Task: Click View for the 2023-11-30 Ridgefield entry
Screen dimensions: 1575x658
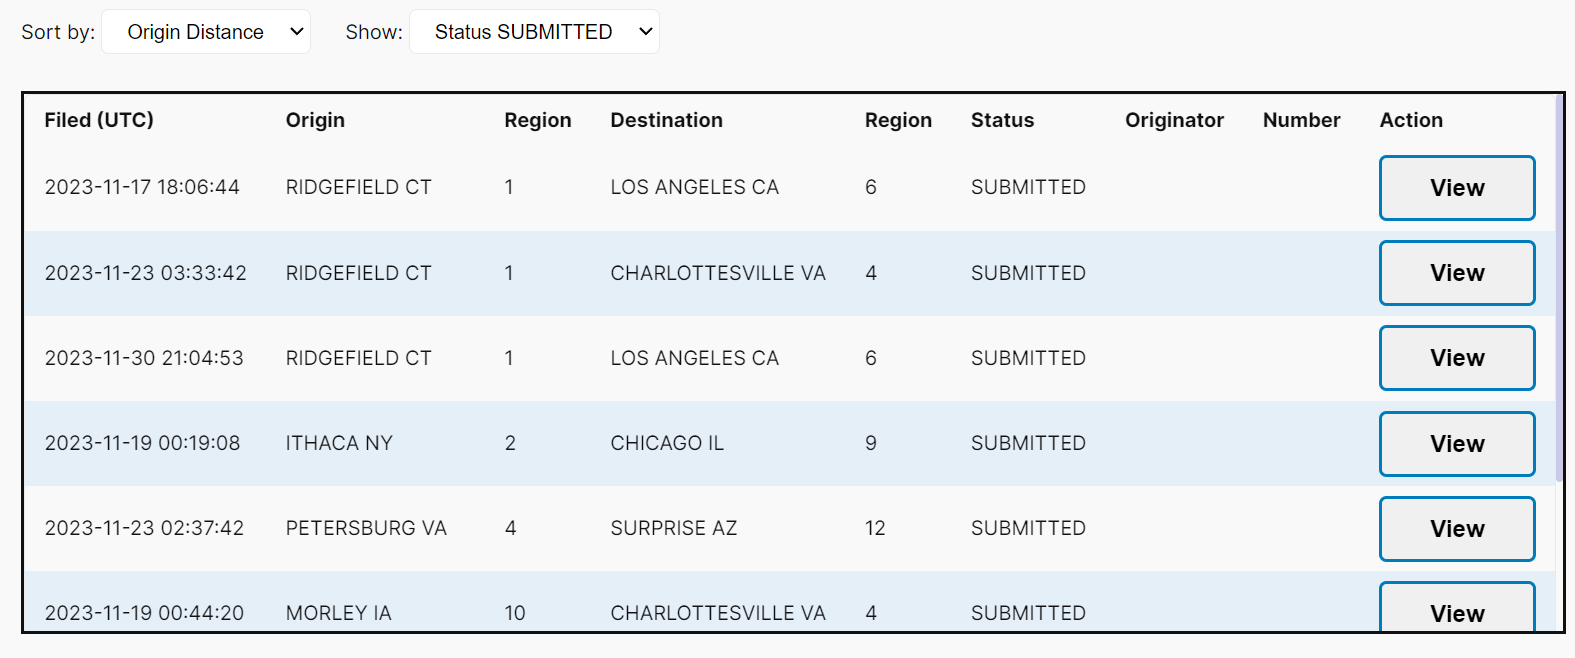Action: tap(1456, 358)
